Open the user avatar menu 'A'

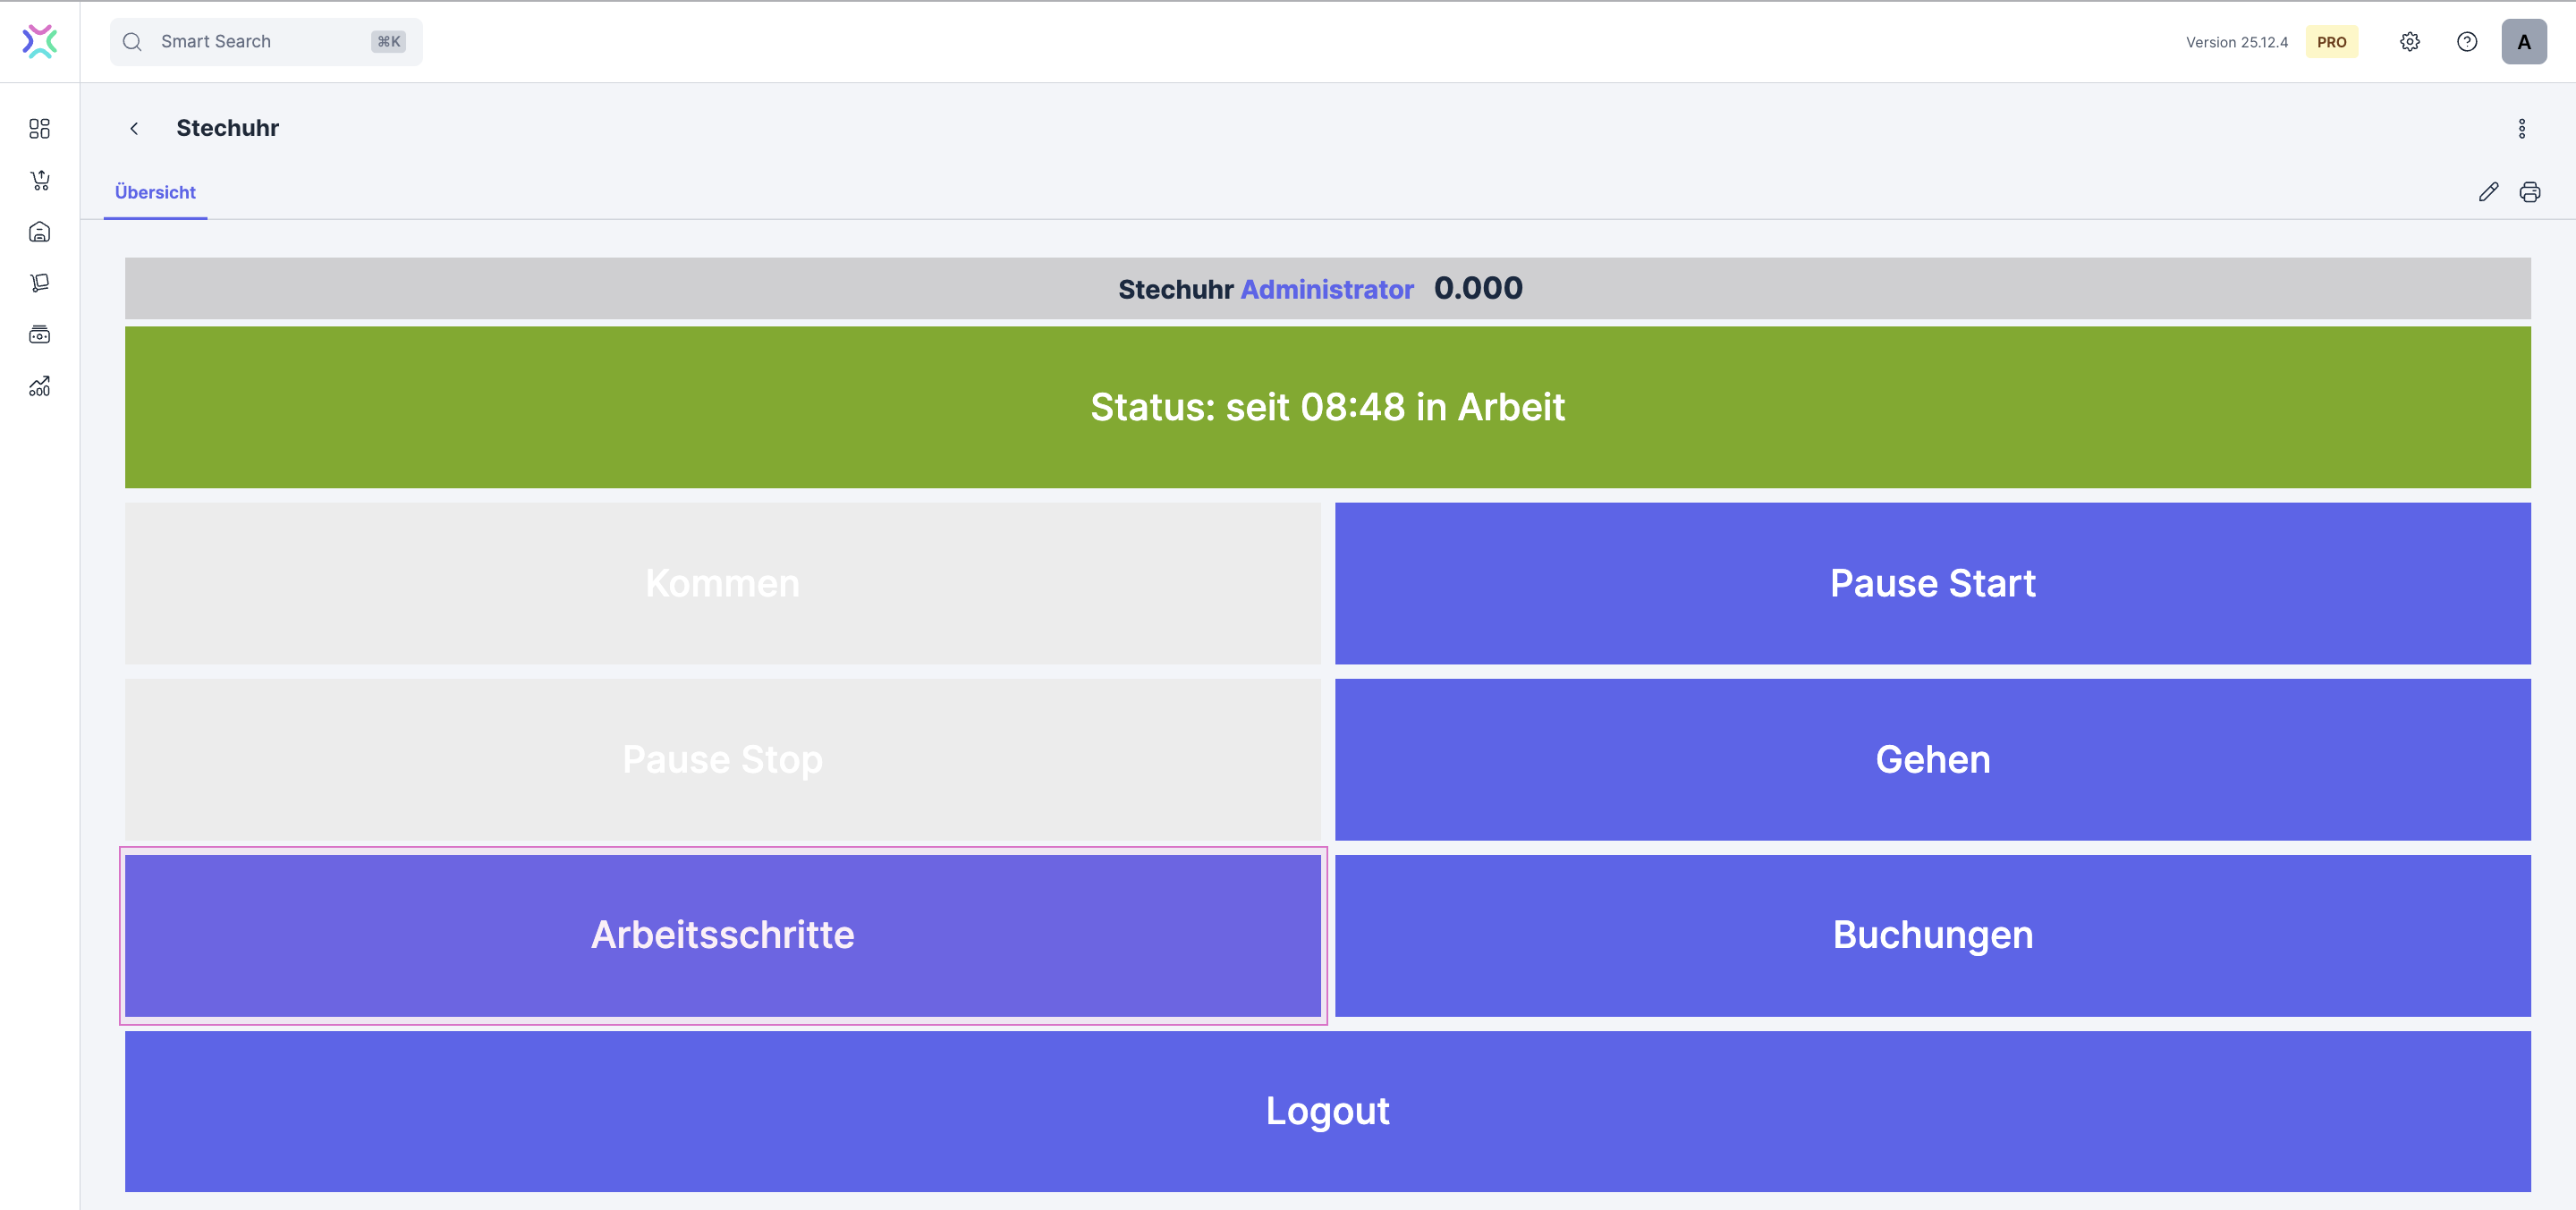[2523, 42]
